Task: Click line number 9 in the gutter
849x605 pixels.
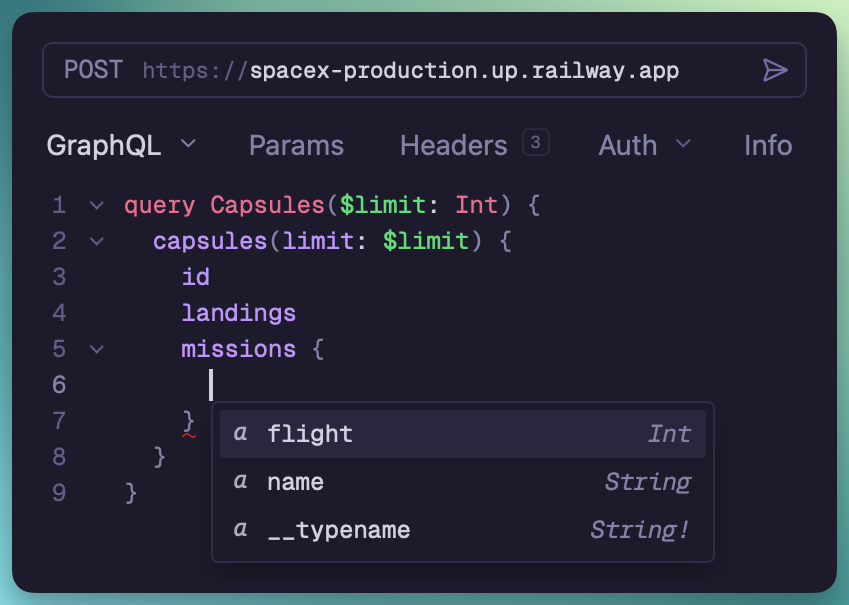Action: pos(58,492)
